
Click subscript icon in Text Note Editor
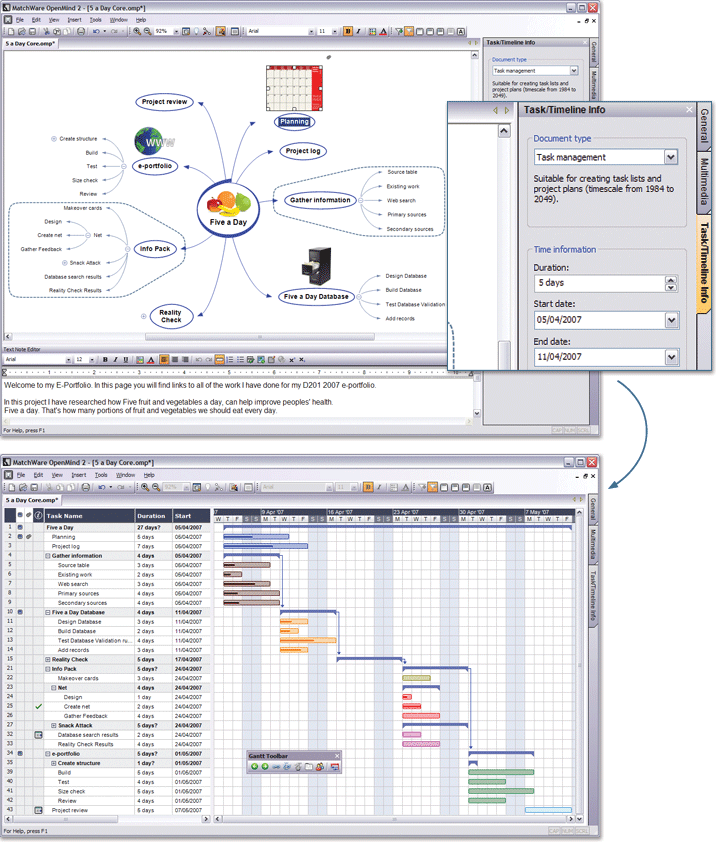[x=302, y=360]
